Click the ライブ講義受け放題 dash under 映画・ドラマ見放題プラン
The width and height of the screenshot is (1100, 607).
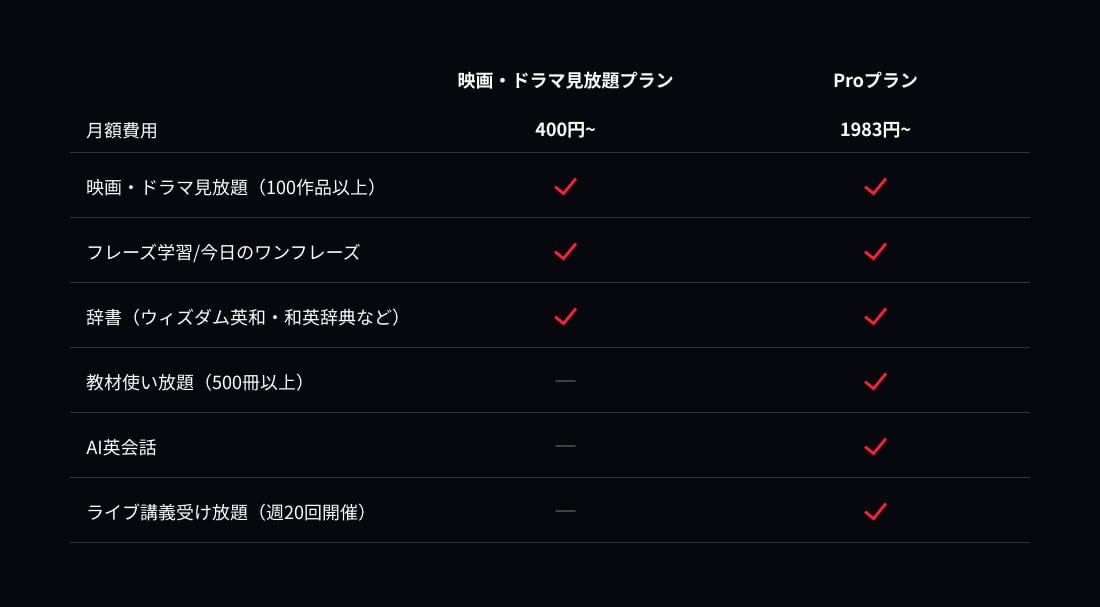click(565, 511)
